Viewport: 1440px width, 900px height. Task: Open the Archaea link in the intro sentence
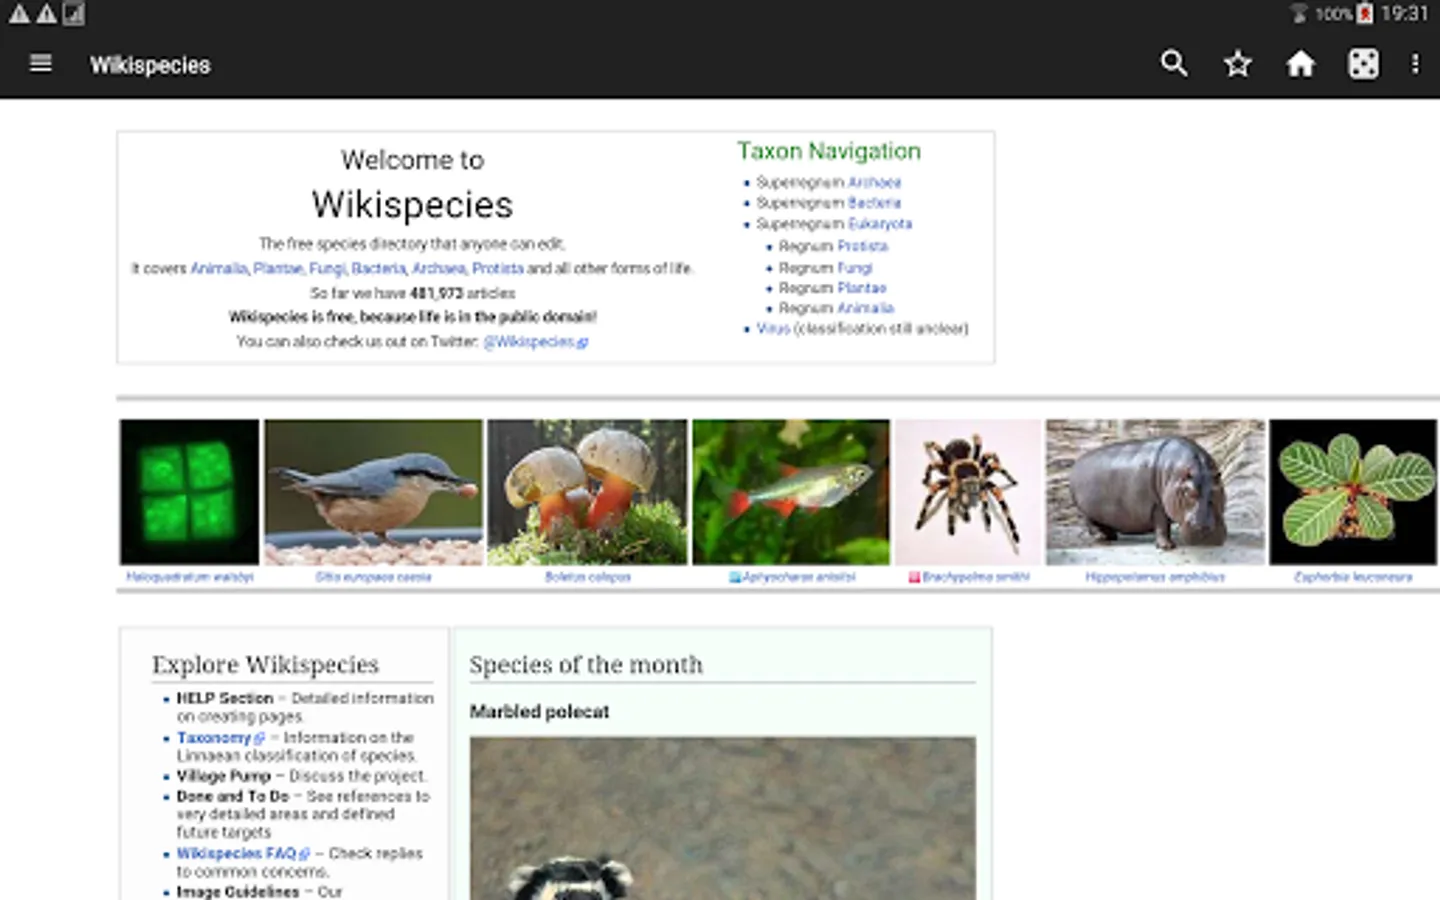point(439,268)
